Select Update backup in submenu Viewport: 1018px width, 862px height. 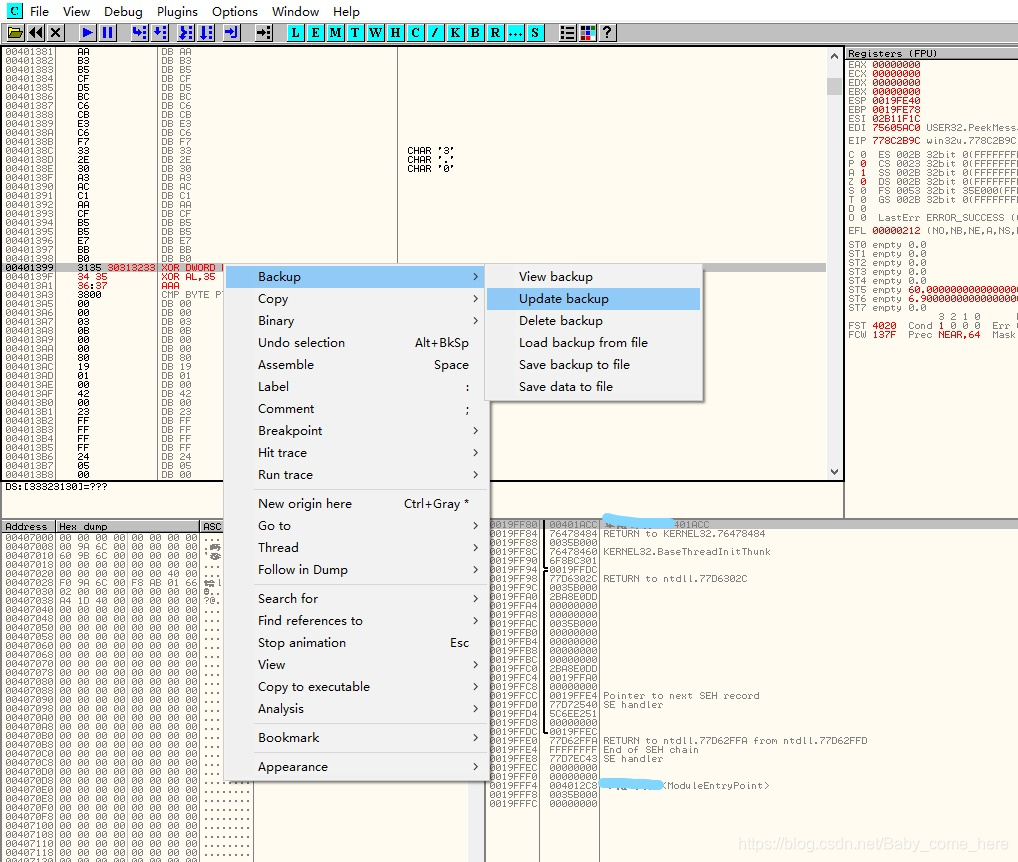tap(593, 299)
